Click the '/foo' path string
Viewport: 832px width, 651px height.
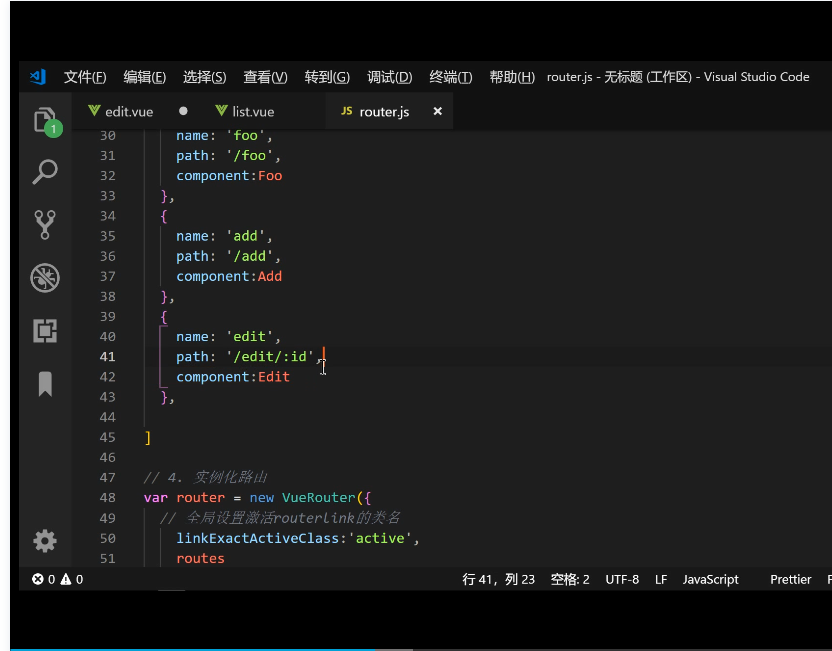pos(249,155)
